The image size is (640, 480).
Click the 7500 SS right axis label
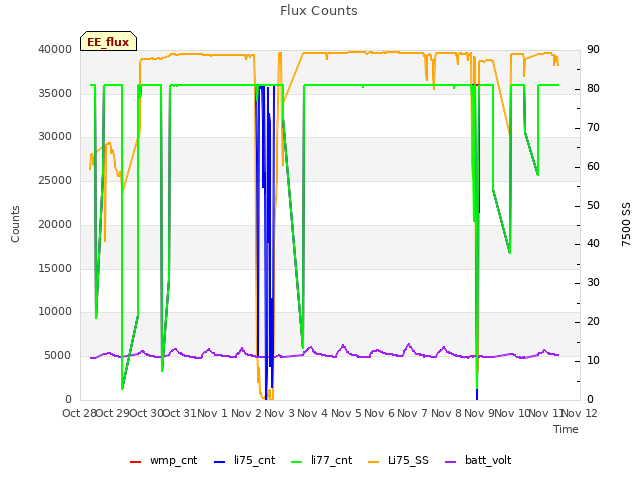click(626, 224)
